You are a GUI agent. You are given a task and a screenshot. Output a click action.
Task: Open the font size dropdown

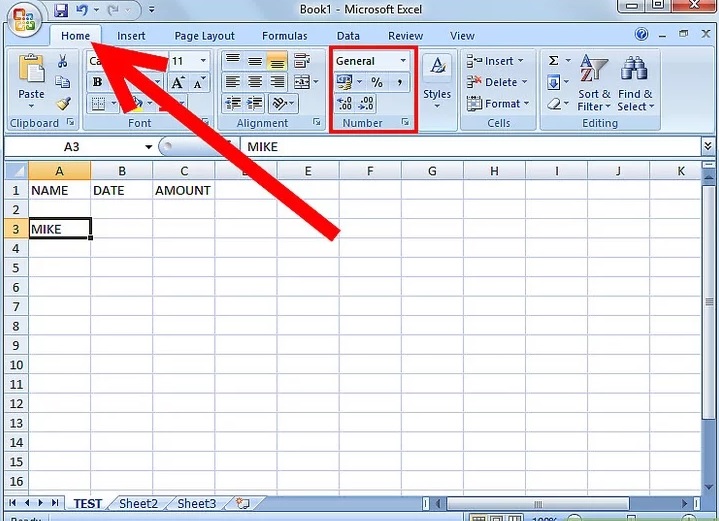(203, 61)
